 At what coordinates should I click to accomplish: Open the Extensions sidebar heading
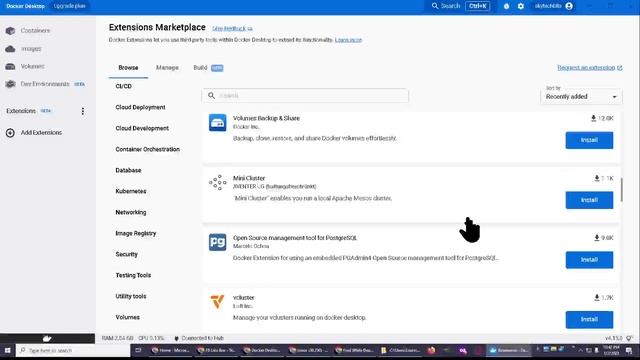click(21, 111)
